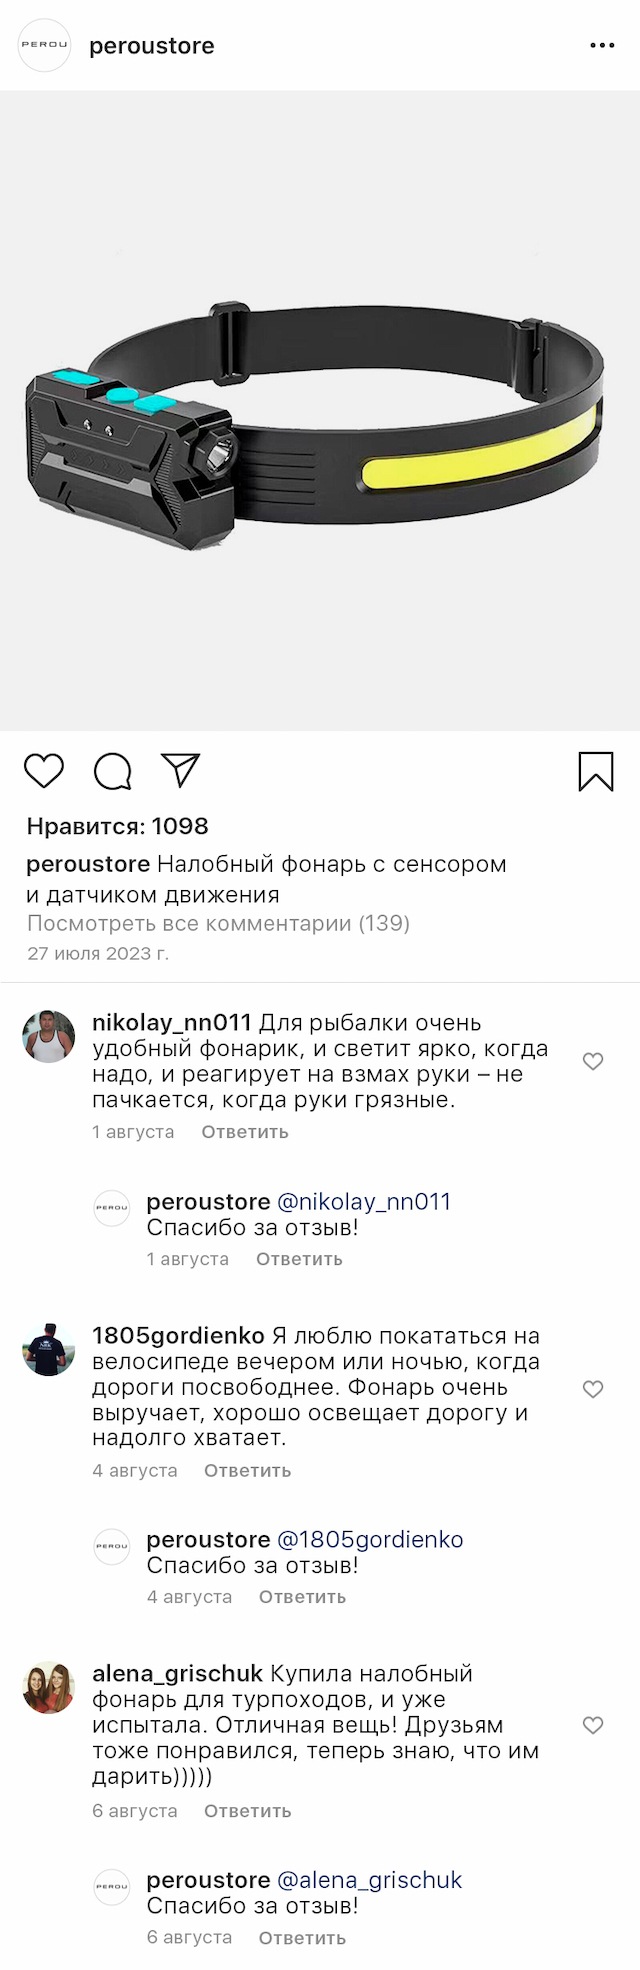640x1970 pixels.
Task: Expand all 139 comments
Action: [x=218, y=923]
